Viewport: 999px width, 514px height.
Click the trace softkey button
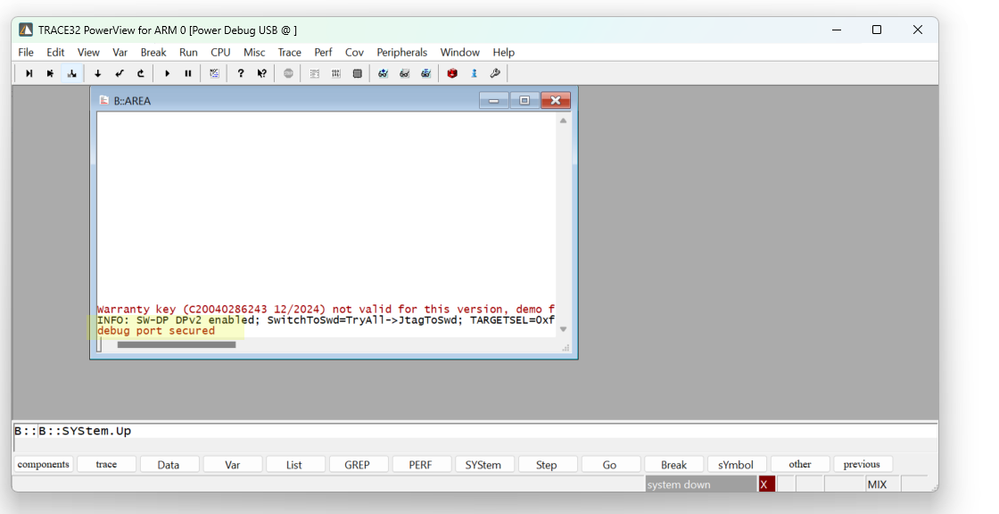[x=106, y=464]
